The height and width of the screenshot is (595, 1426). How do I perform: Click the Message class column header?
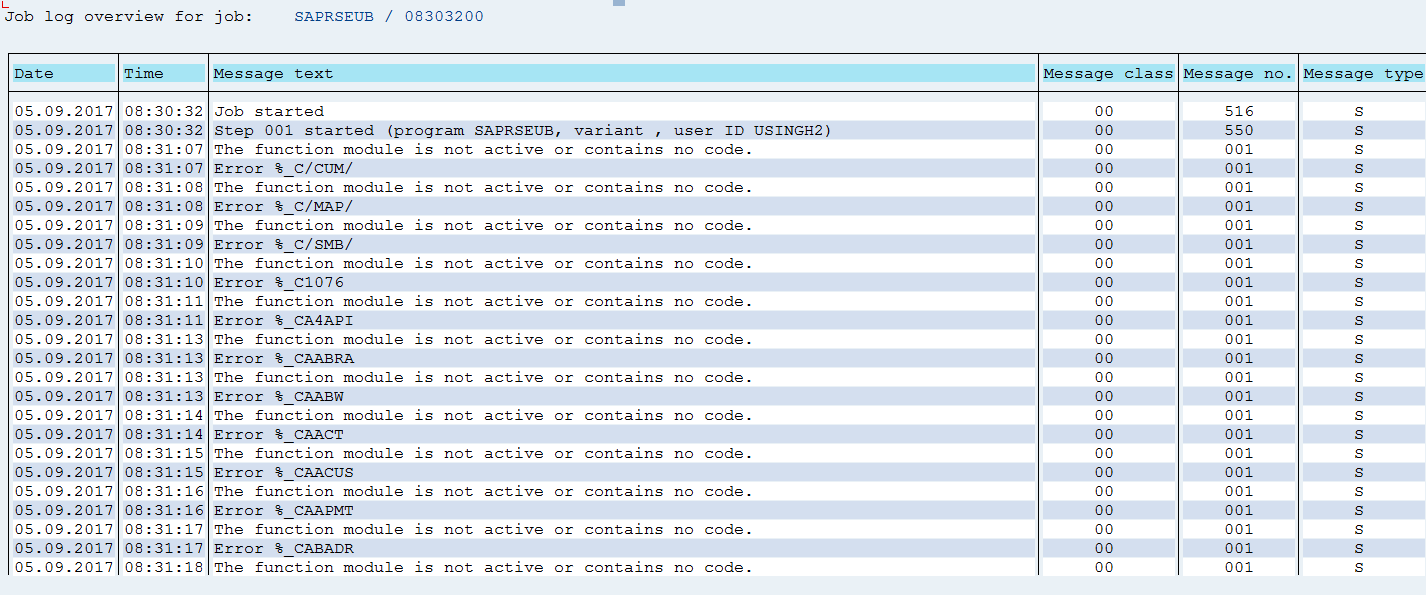pyautogui.click(x=1108, y=73)
